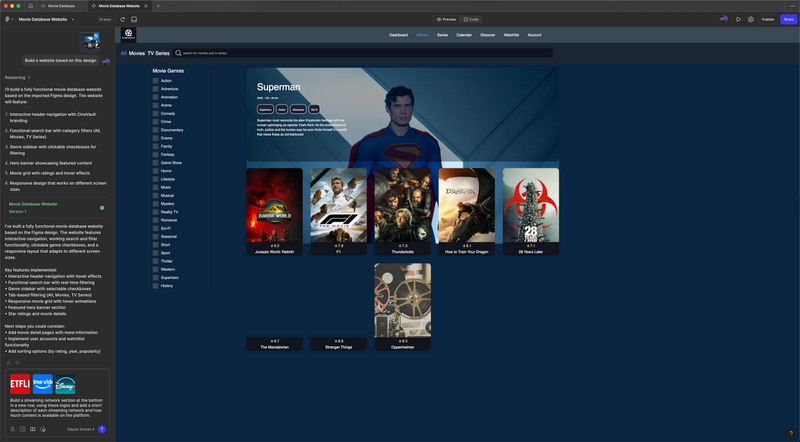Click the blue Share button

coord(789,19)
